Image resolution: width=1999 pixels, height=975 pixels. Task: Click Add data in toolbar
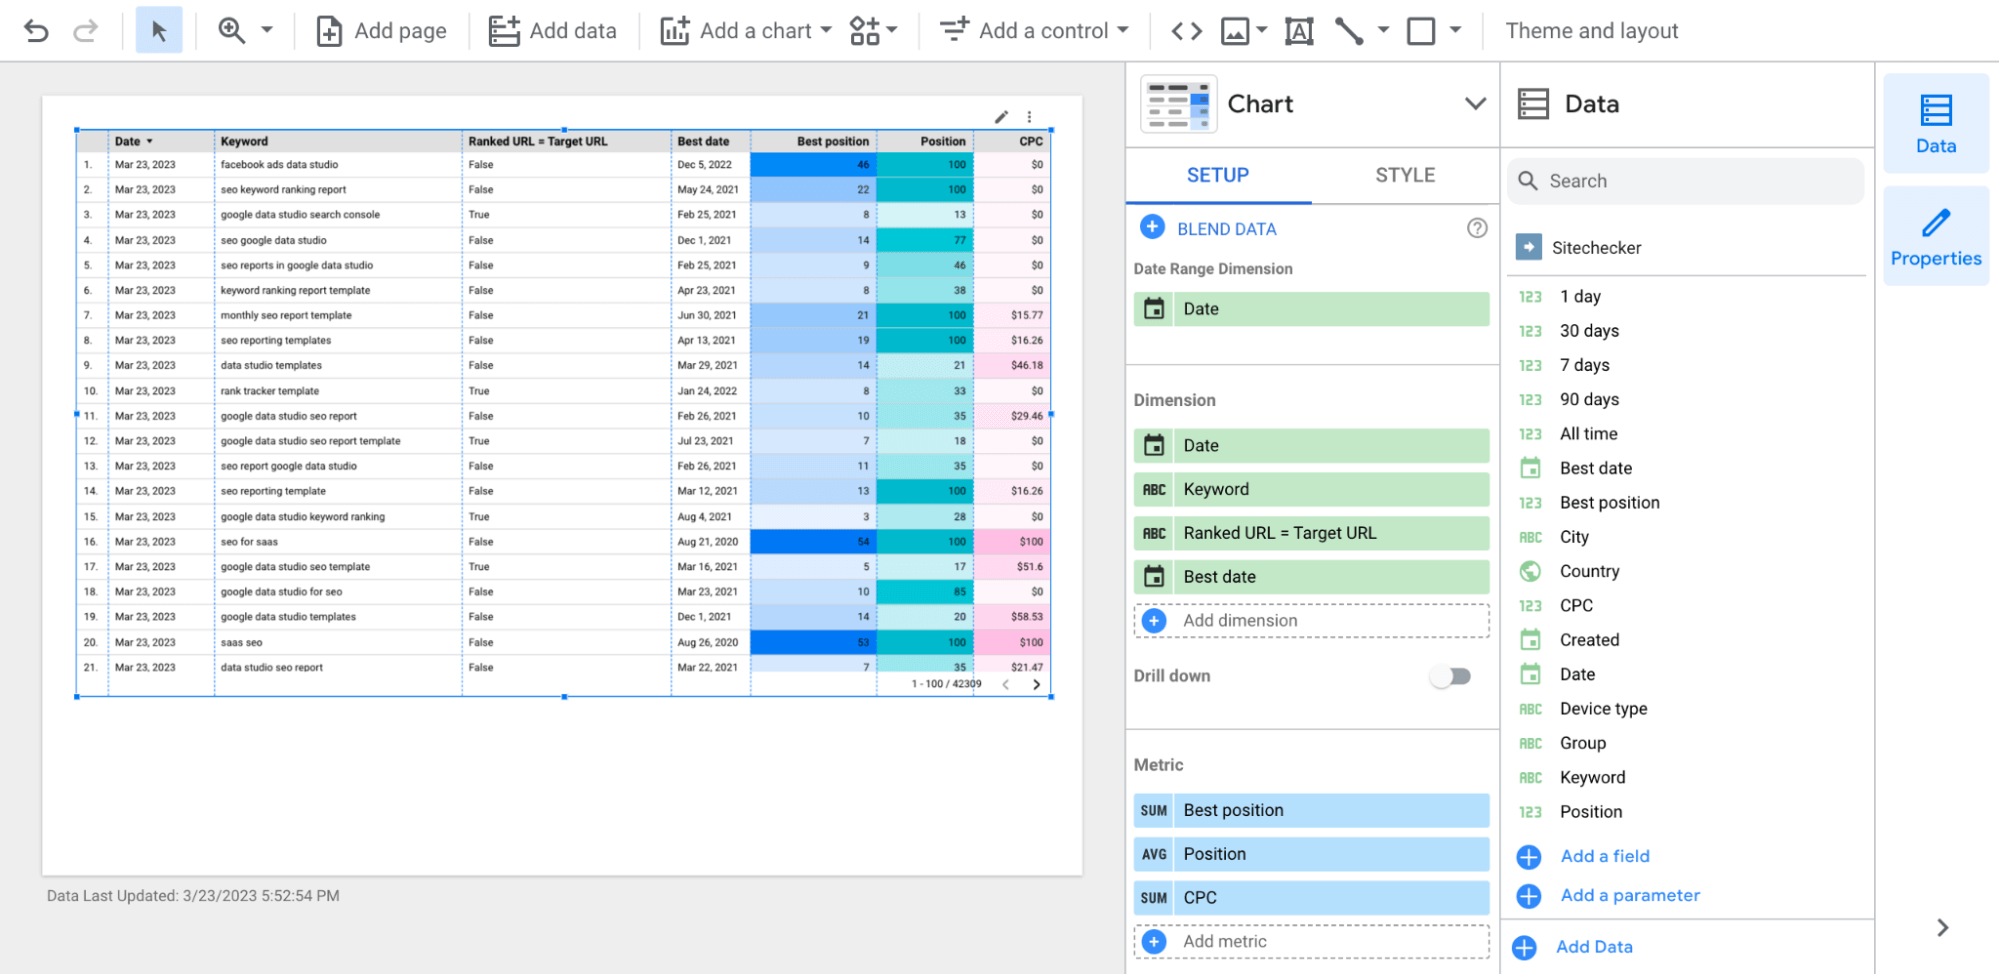pyautogui.click(x=553, y=31)
